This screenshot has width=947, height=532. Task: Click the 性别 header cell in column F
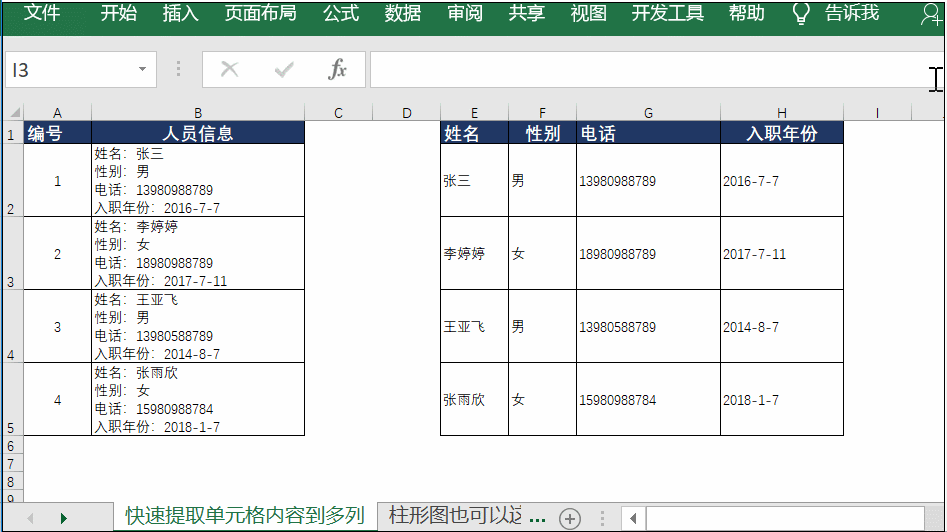click(x=542, y=133)
